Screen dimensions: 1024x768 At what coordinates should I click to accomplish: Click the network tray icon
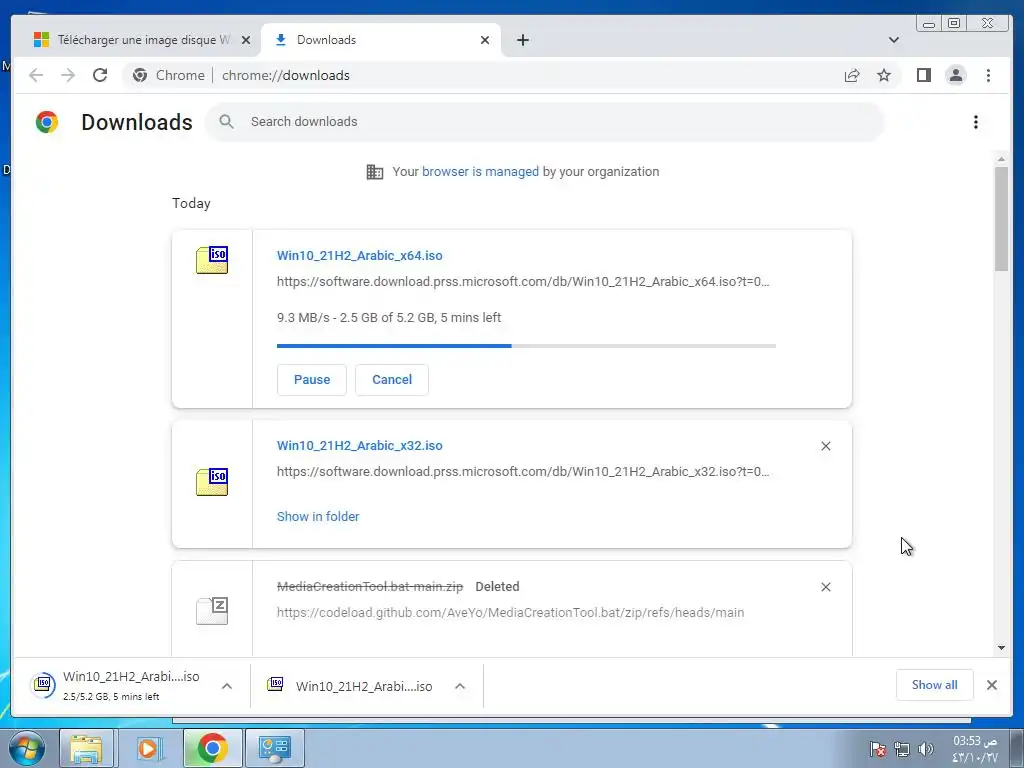[902, 749]
